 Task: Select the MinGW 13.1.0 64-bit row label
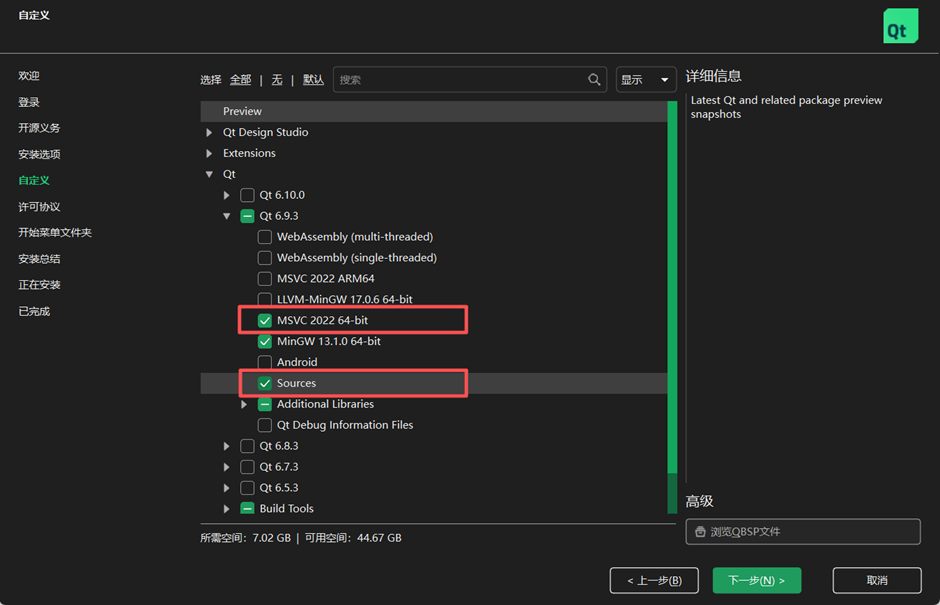pos(329,341)
